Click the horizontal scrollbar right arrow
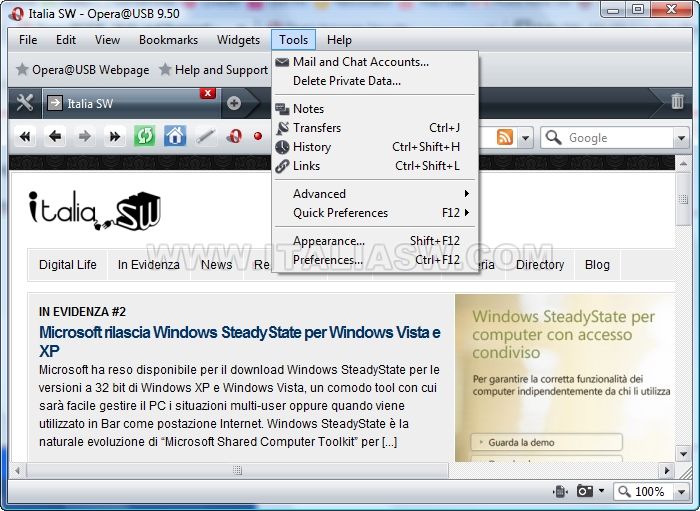This screenshot has height=511, width=700. pyautogui.click(x=667, y=470)
